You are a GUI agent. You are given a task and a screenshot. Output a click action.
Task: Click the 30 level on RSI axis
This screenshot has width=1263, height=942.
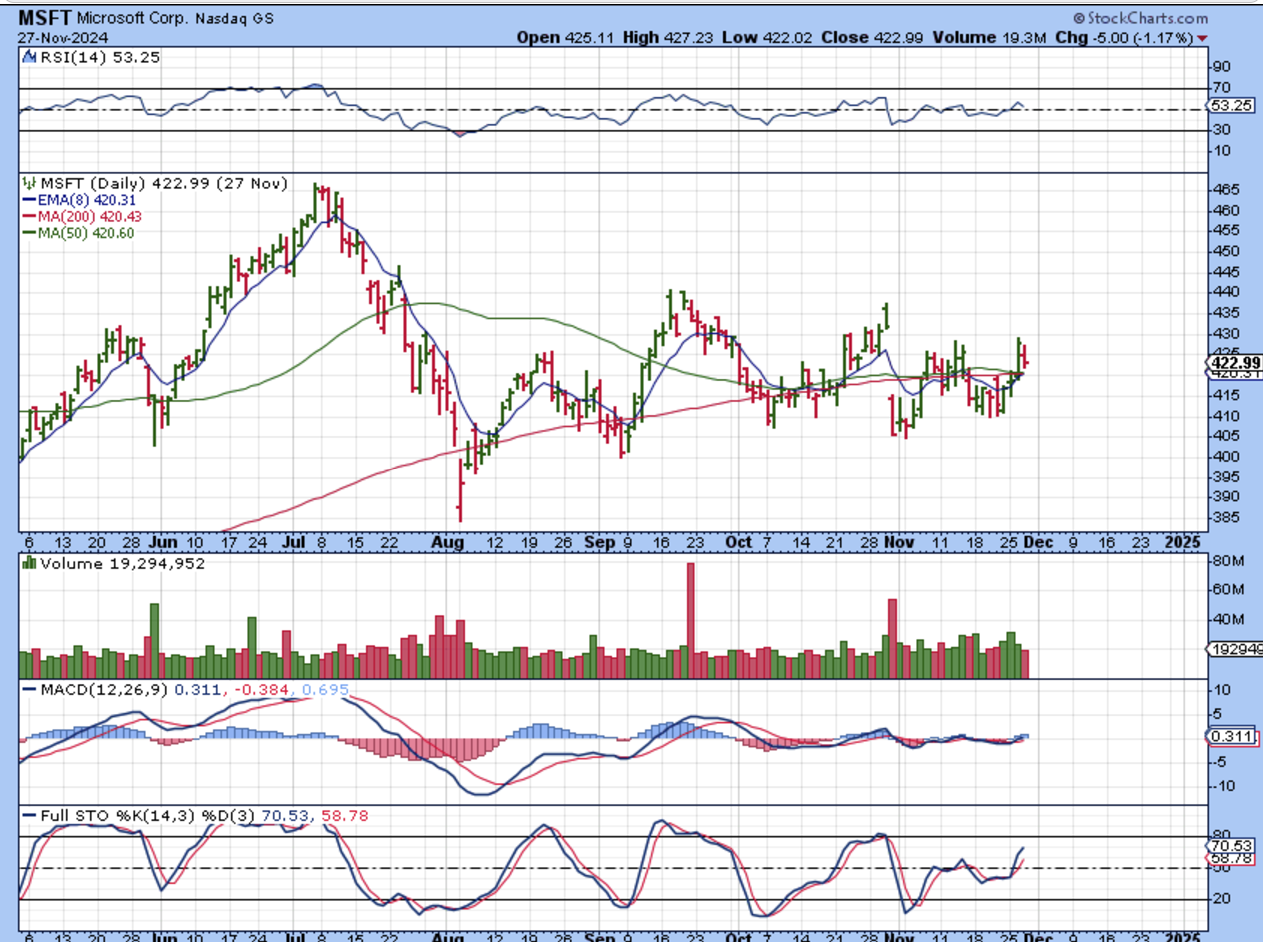(1220, 129)
